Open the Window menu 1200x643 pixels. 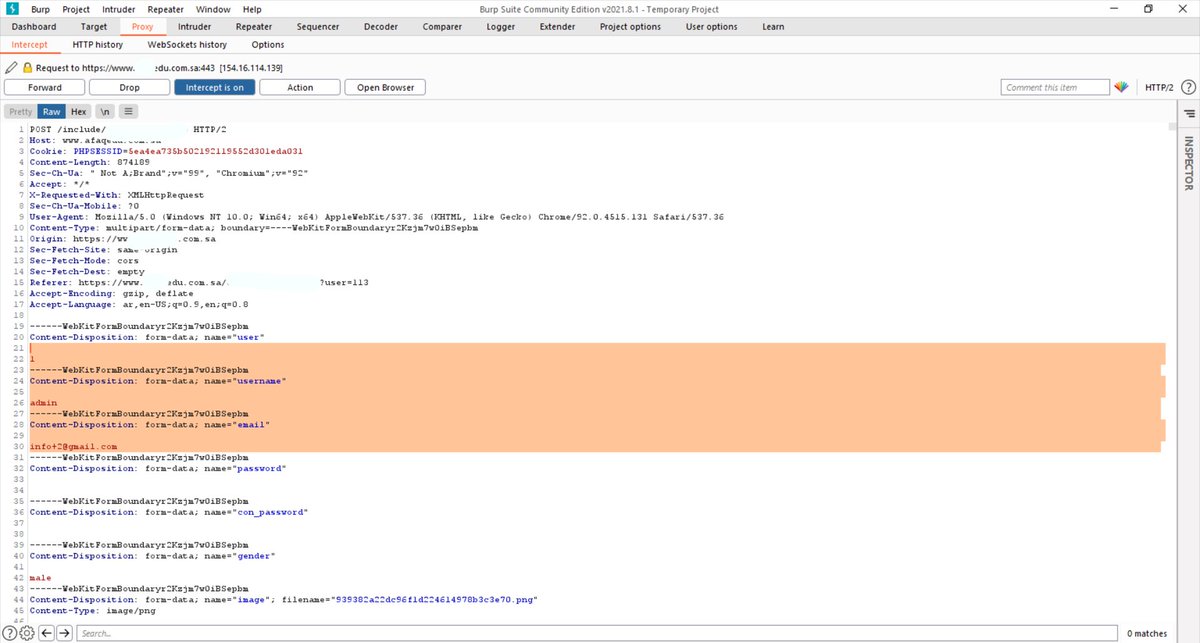pyautogui.click(x=213, y=9)
